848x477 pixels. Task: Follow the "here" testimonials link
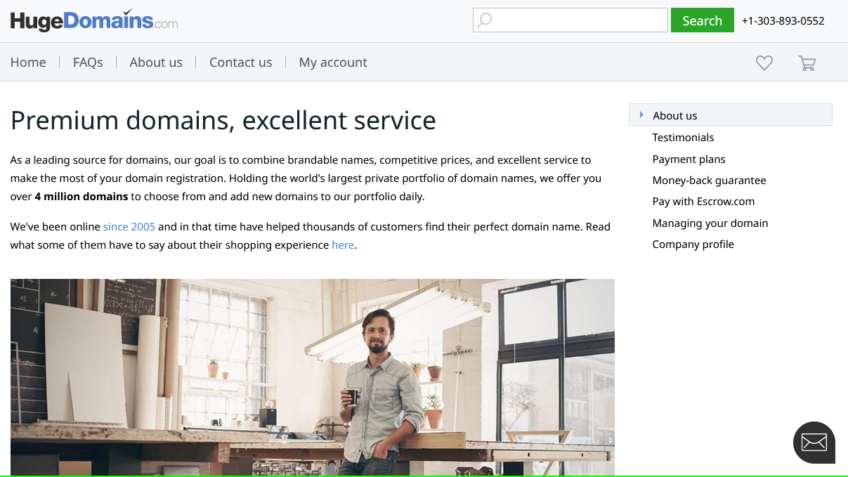[342, 245]
